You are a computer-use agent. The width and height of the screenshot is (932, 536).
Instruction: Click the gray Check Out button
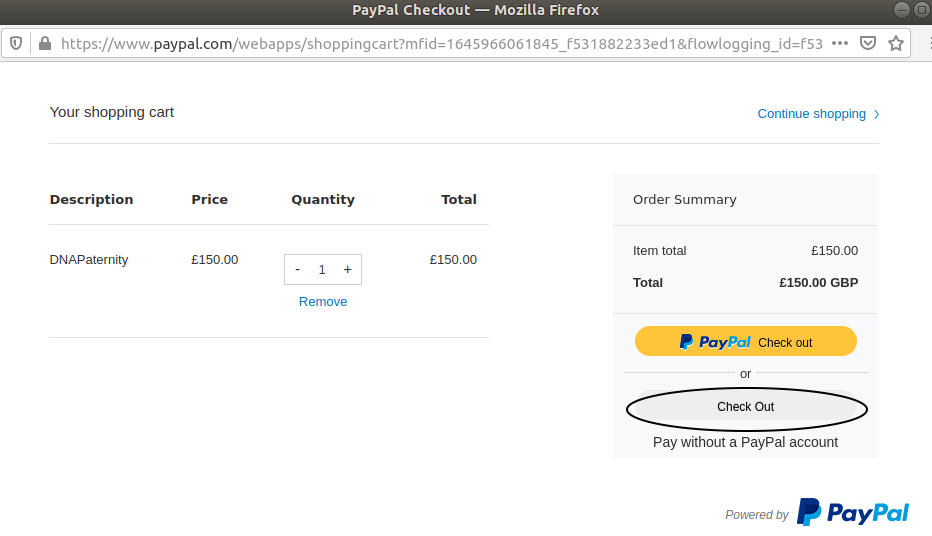tap(745, 407)
